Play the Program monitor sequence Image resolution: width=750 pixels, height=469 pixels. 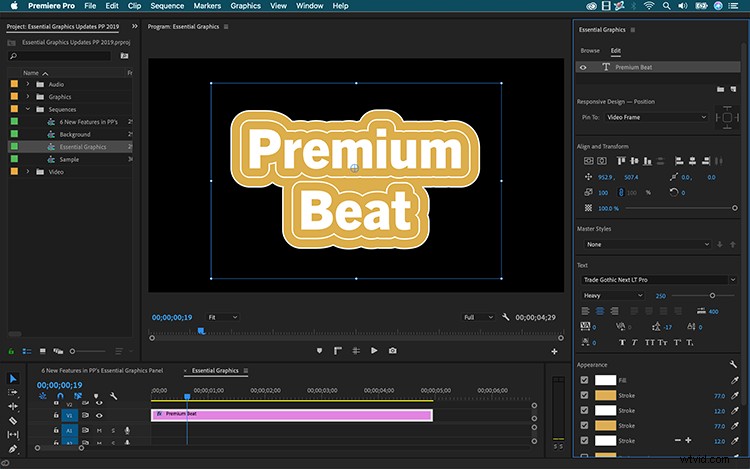click(x=374, y=351)
